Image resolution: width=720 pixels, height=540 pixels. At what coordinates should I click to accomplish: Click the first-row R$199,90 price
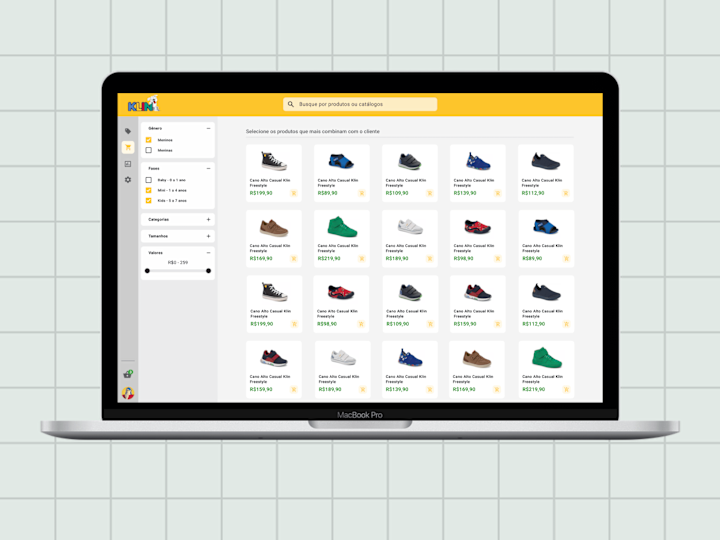tap(261, 193)
